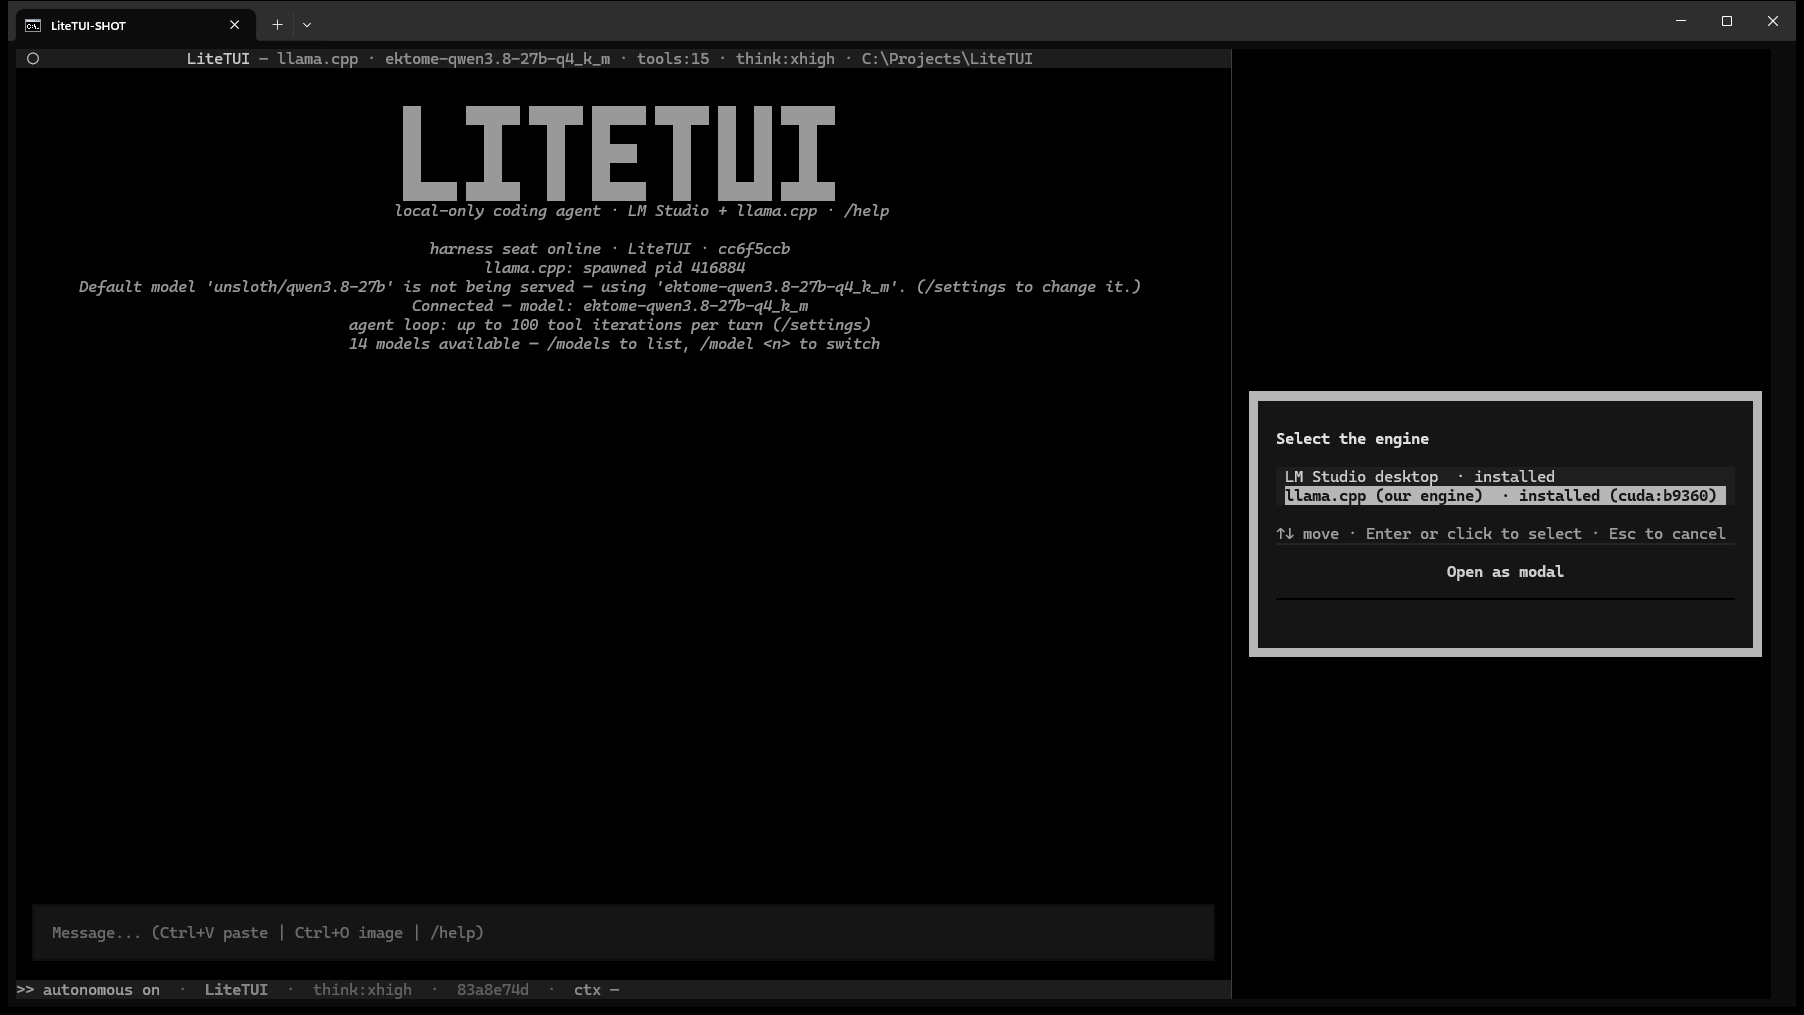
Task: Click llama.cpp in the top header bar
Action: tap(317, 59)
